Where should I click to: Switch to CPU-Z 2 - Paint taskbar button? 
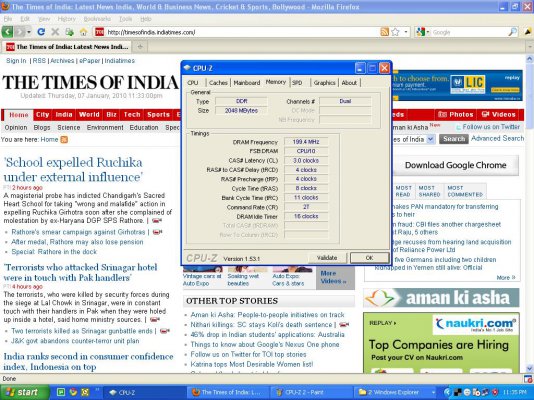[x=312, y=393]
